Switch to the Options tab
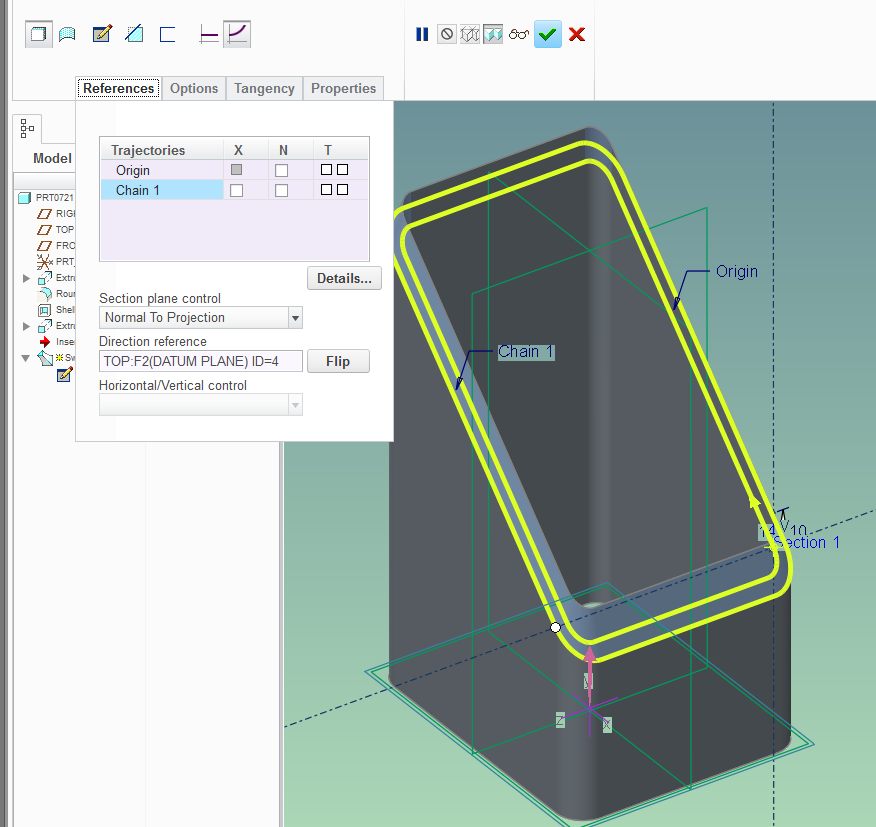Screen dimensions: 876x827 (194, 88)
